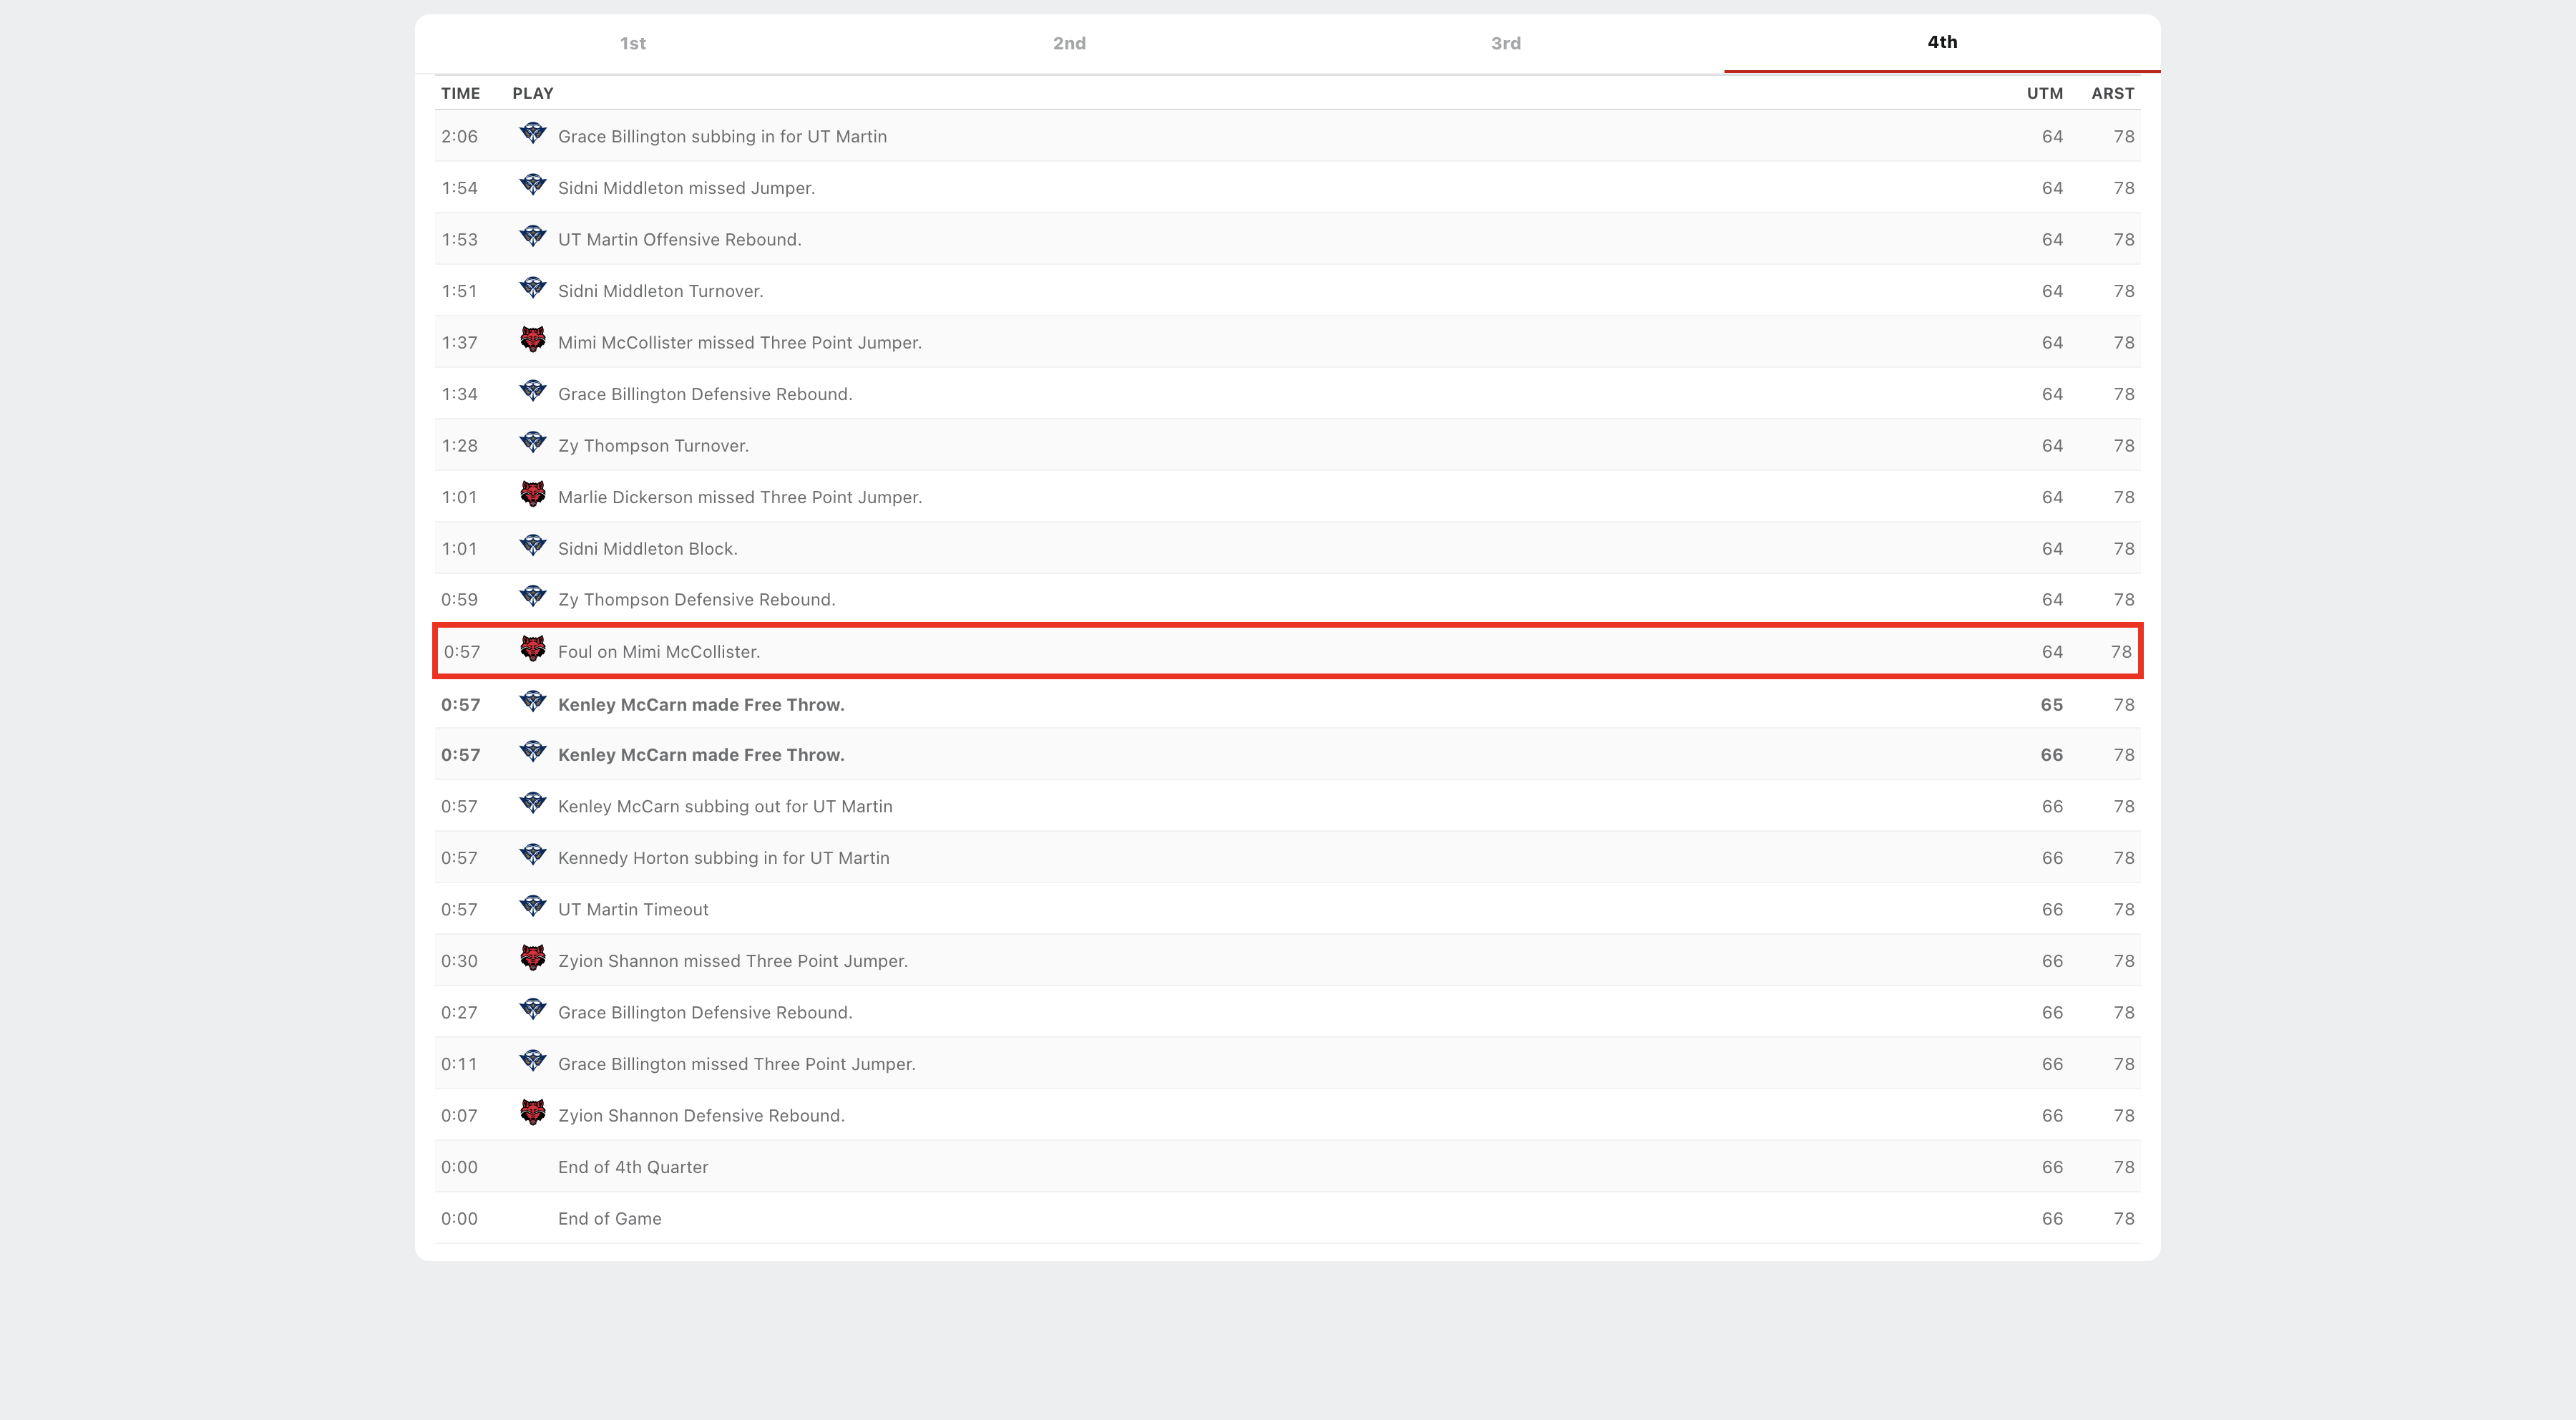2576x1420 pixels.
Task: Open the 3rd quarter tab
Action: 1505,43
